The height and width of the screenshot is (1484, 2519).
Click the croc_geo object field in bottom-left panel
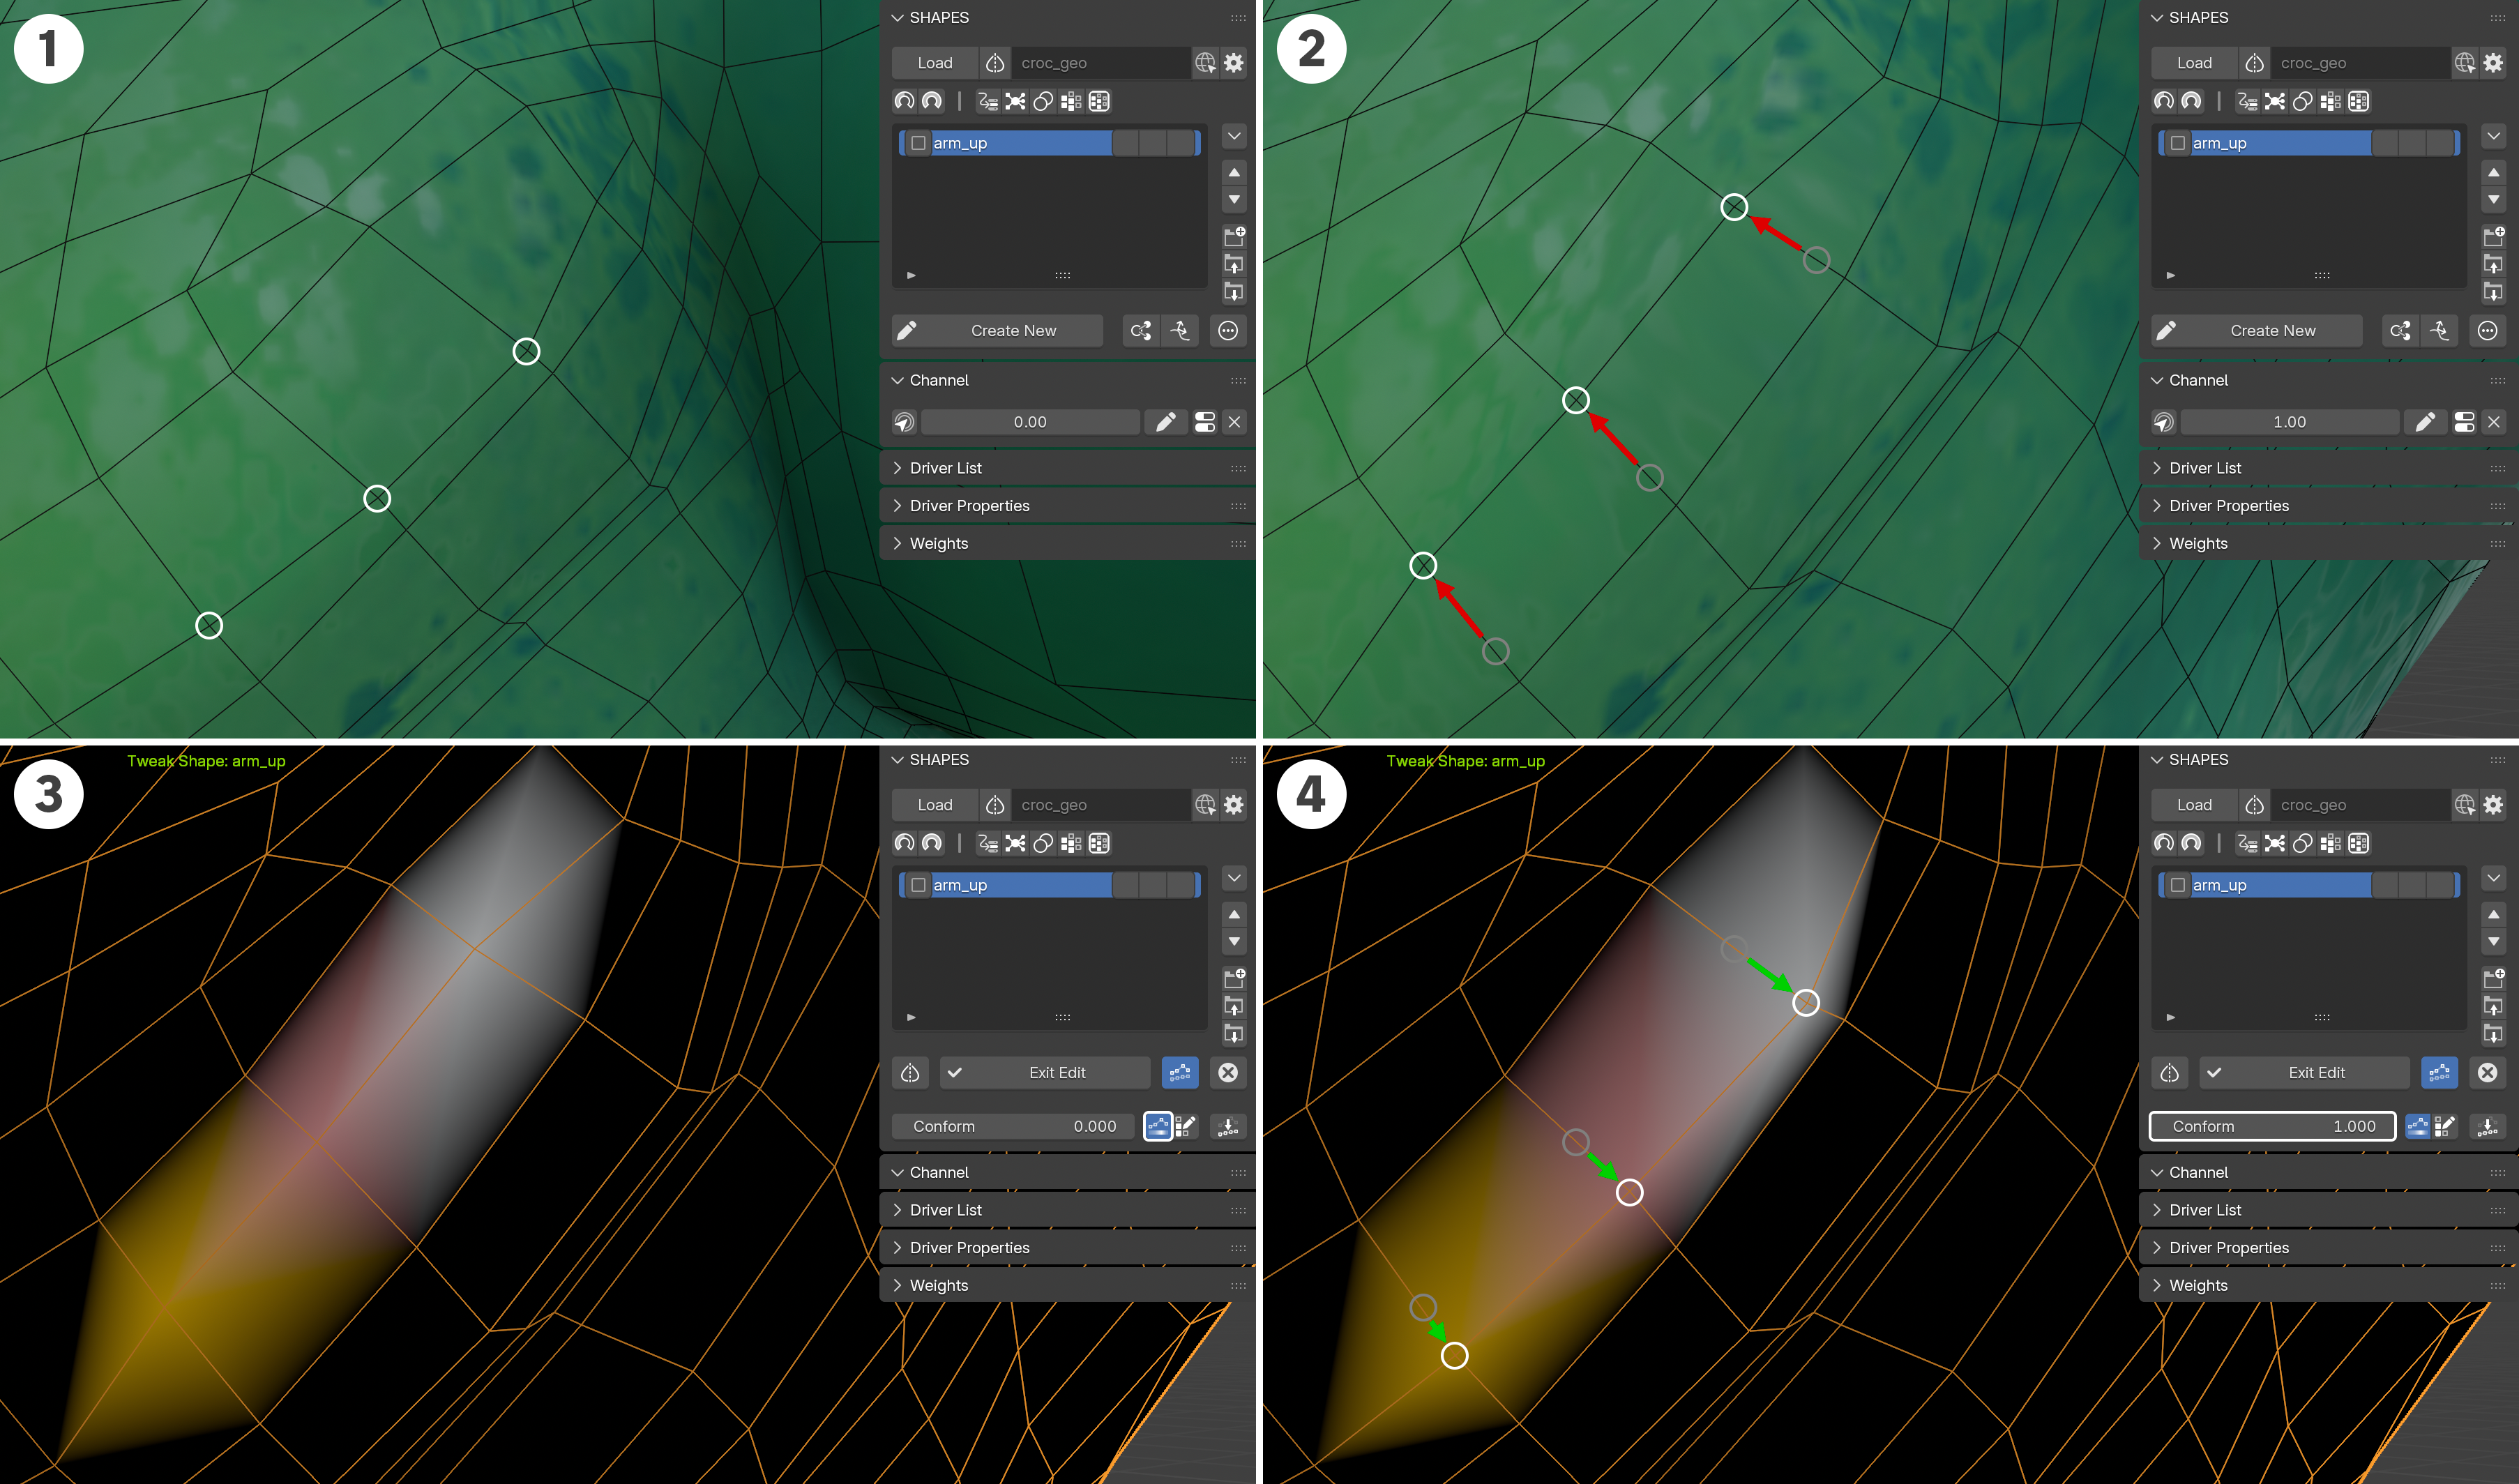[1100, 805]
